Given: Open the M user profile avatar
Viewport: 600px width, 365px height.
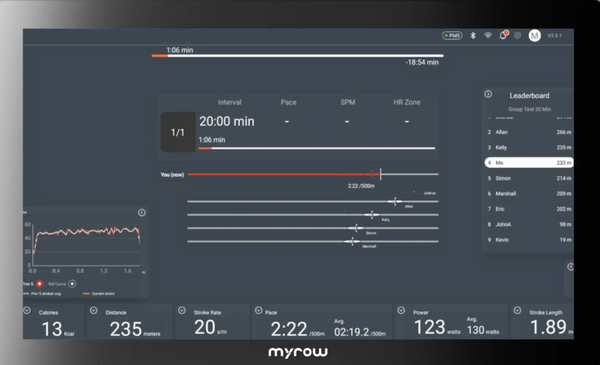Looking at the screenshot, I should click(535, 36).
